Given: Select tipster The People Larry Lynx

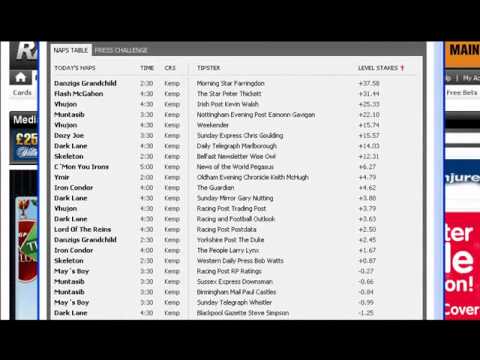Looking at the screenshot, I should click(228, 250).
